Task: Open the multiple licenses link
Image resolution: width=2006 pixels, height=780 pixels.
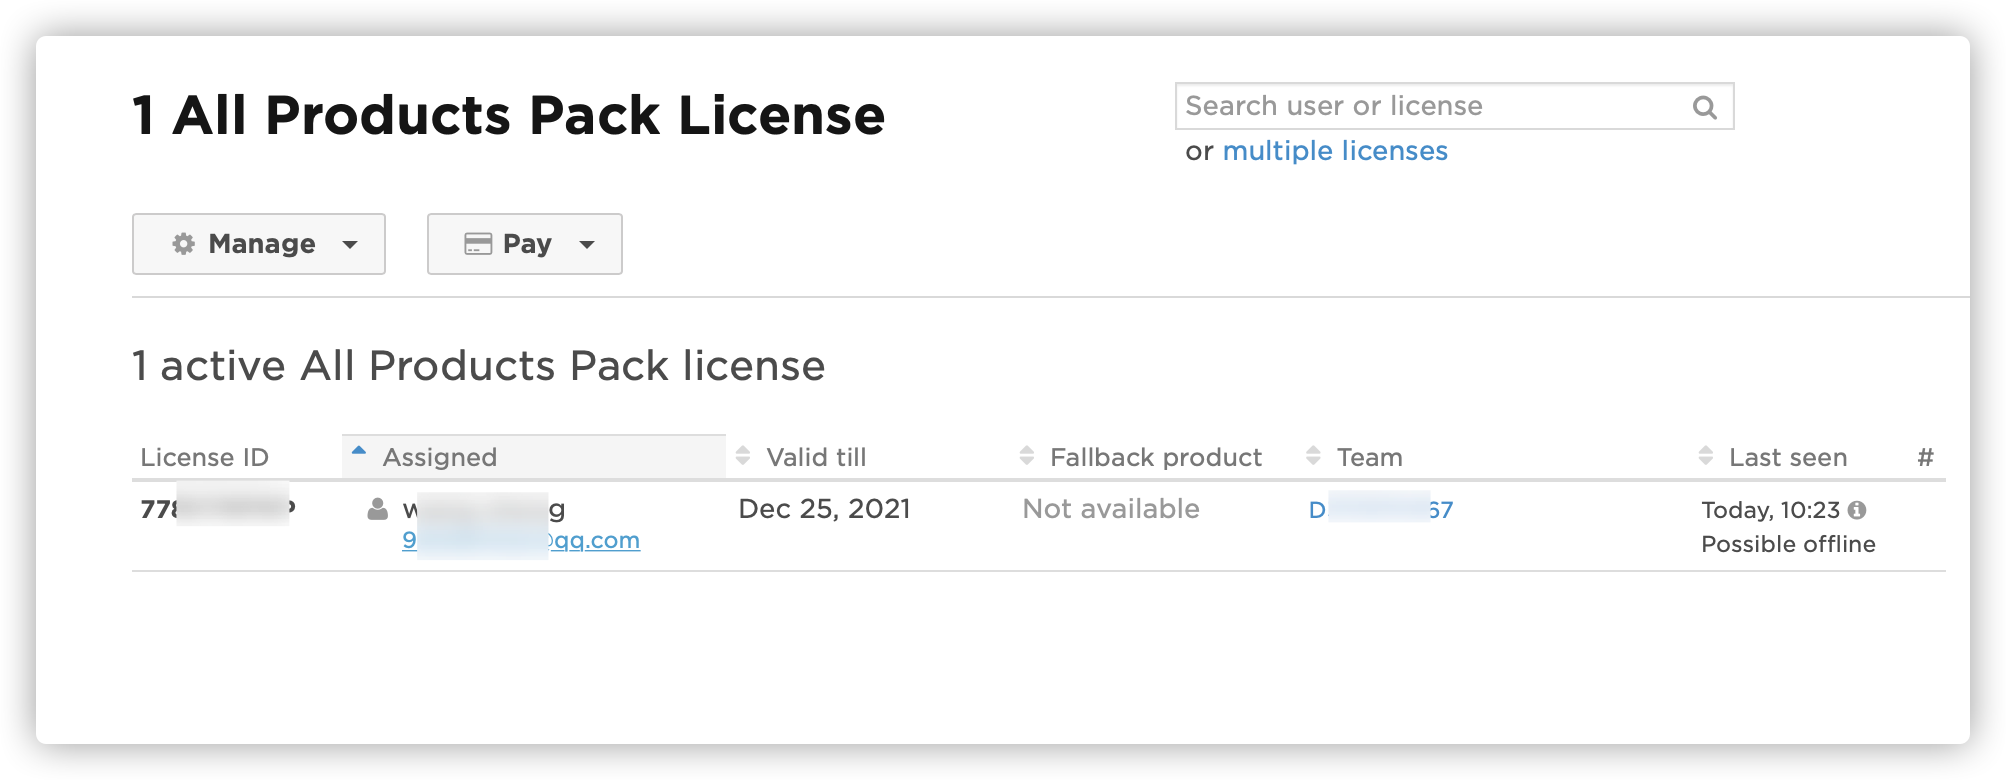Action: pyautogui.click(x=1334, y=151)
